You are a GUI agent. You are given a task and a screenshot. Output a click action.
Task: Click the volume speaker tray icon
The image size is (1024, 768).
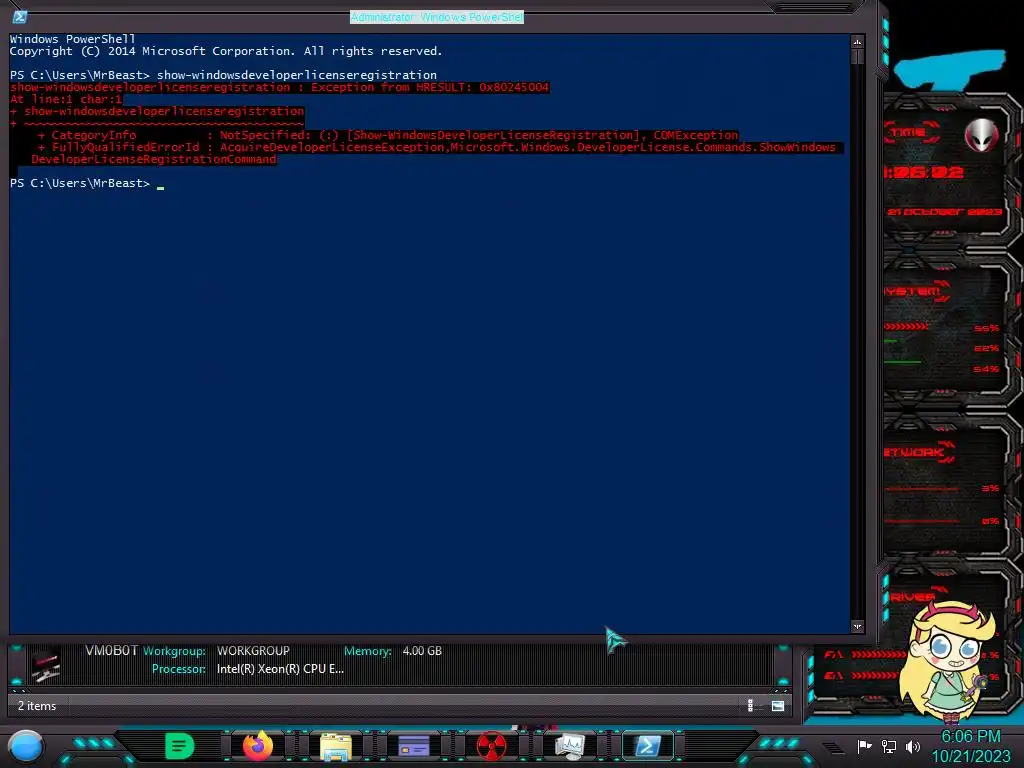(912, 746)
